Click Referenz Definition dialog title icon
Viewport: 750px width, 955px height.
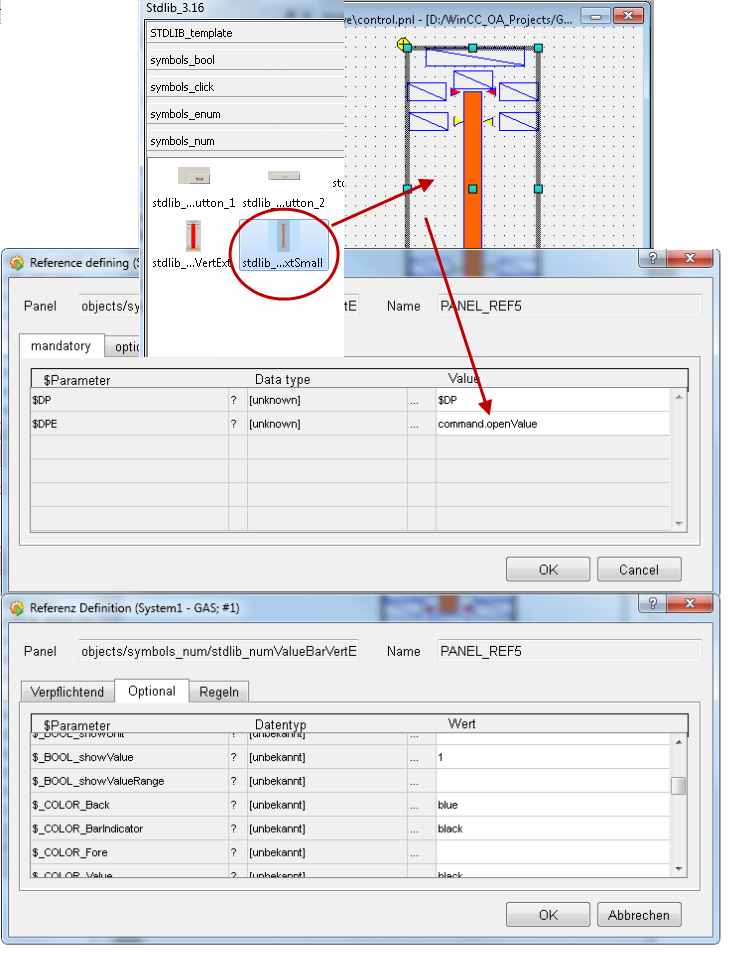17,608
